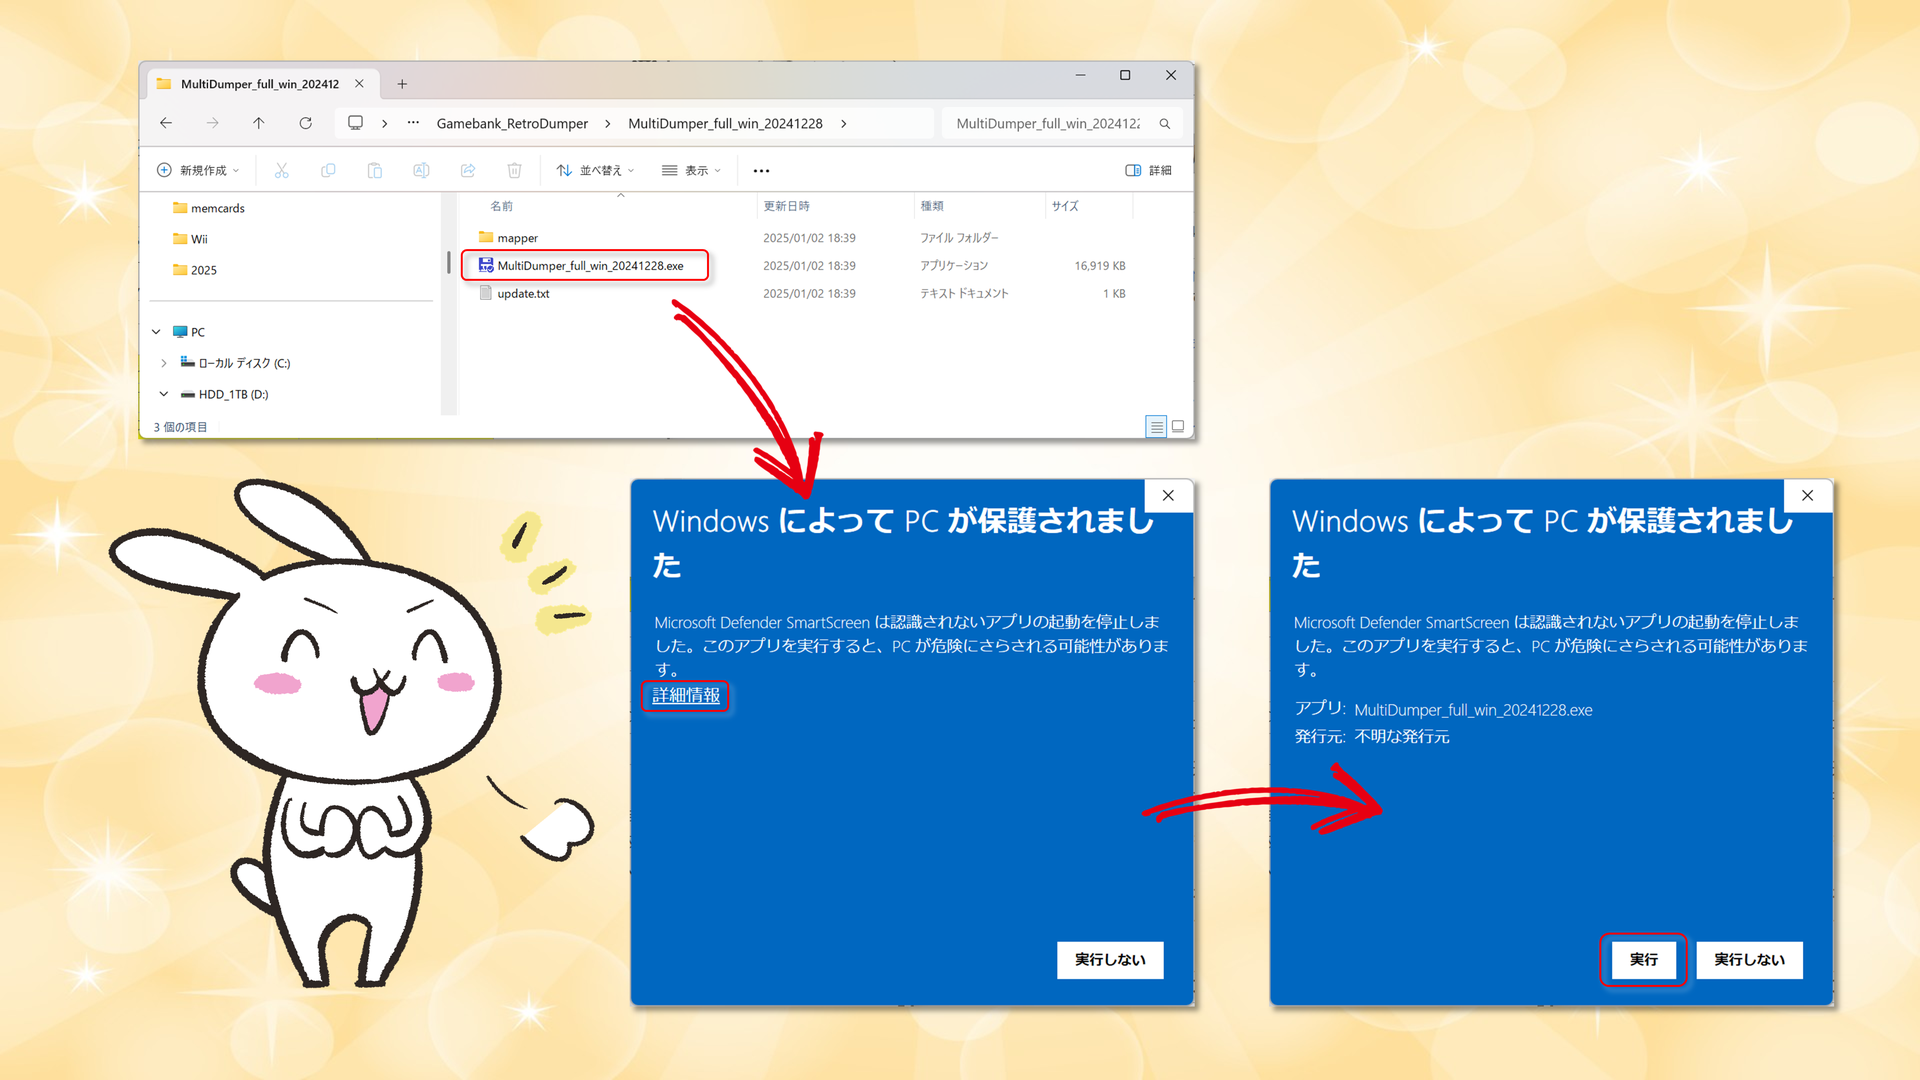Image resolution: width=1920 pixels, height=1080 pixels.
Task: Click the Copy icon in toolbar
Action: [x=328, y=171]
